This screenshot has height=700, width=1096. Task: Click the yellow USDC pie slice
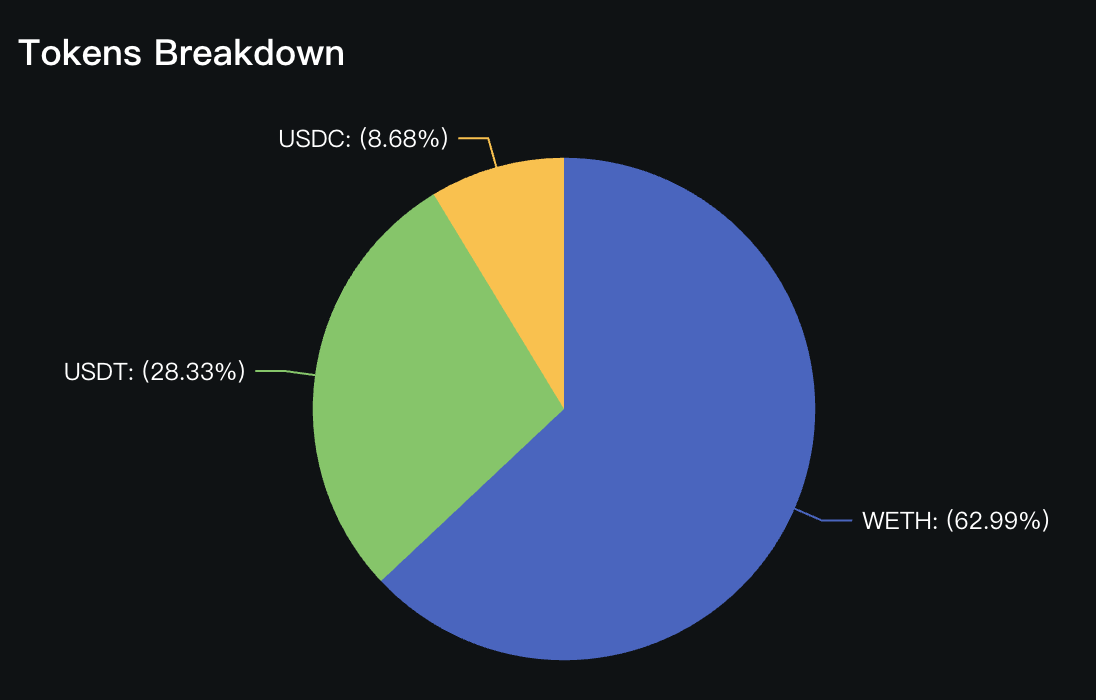point(520,230)
